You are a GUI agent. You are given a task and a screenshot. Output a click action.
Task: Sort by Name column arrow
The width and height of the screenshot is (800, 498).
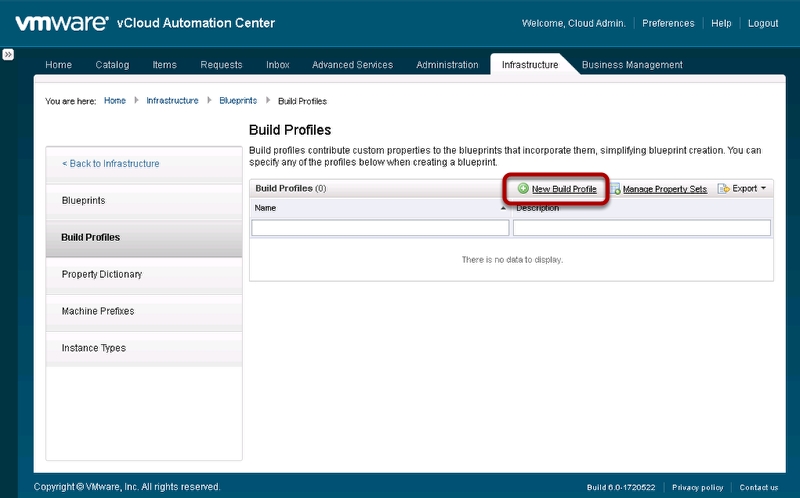coord(503,208)
